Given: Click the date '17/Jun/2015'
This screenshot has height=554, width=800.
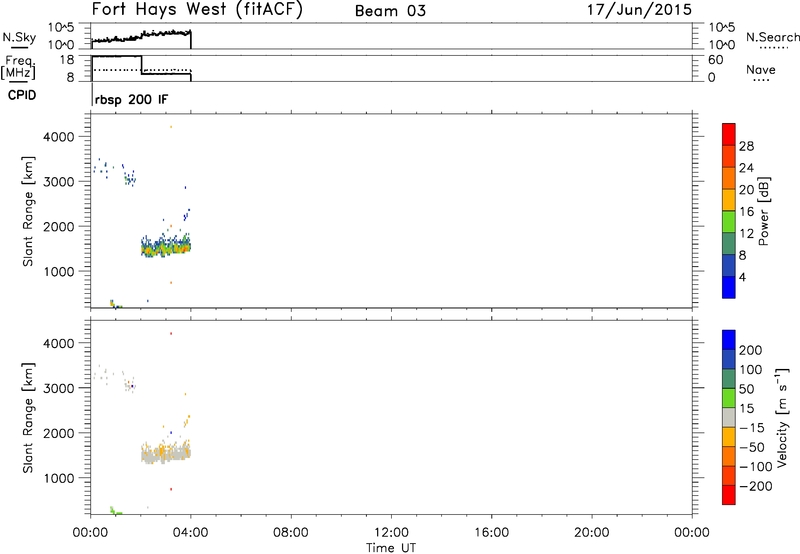Looking at the screenshot, I should 639,10.
